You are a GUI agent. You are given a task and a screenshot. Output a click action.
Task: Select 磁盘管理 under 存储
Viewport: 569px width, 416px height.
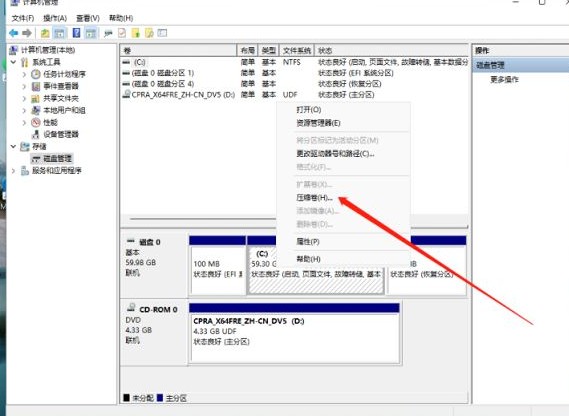click(57, 158)
